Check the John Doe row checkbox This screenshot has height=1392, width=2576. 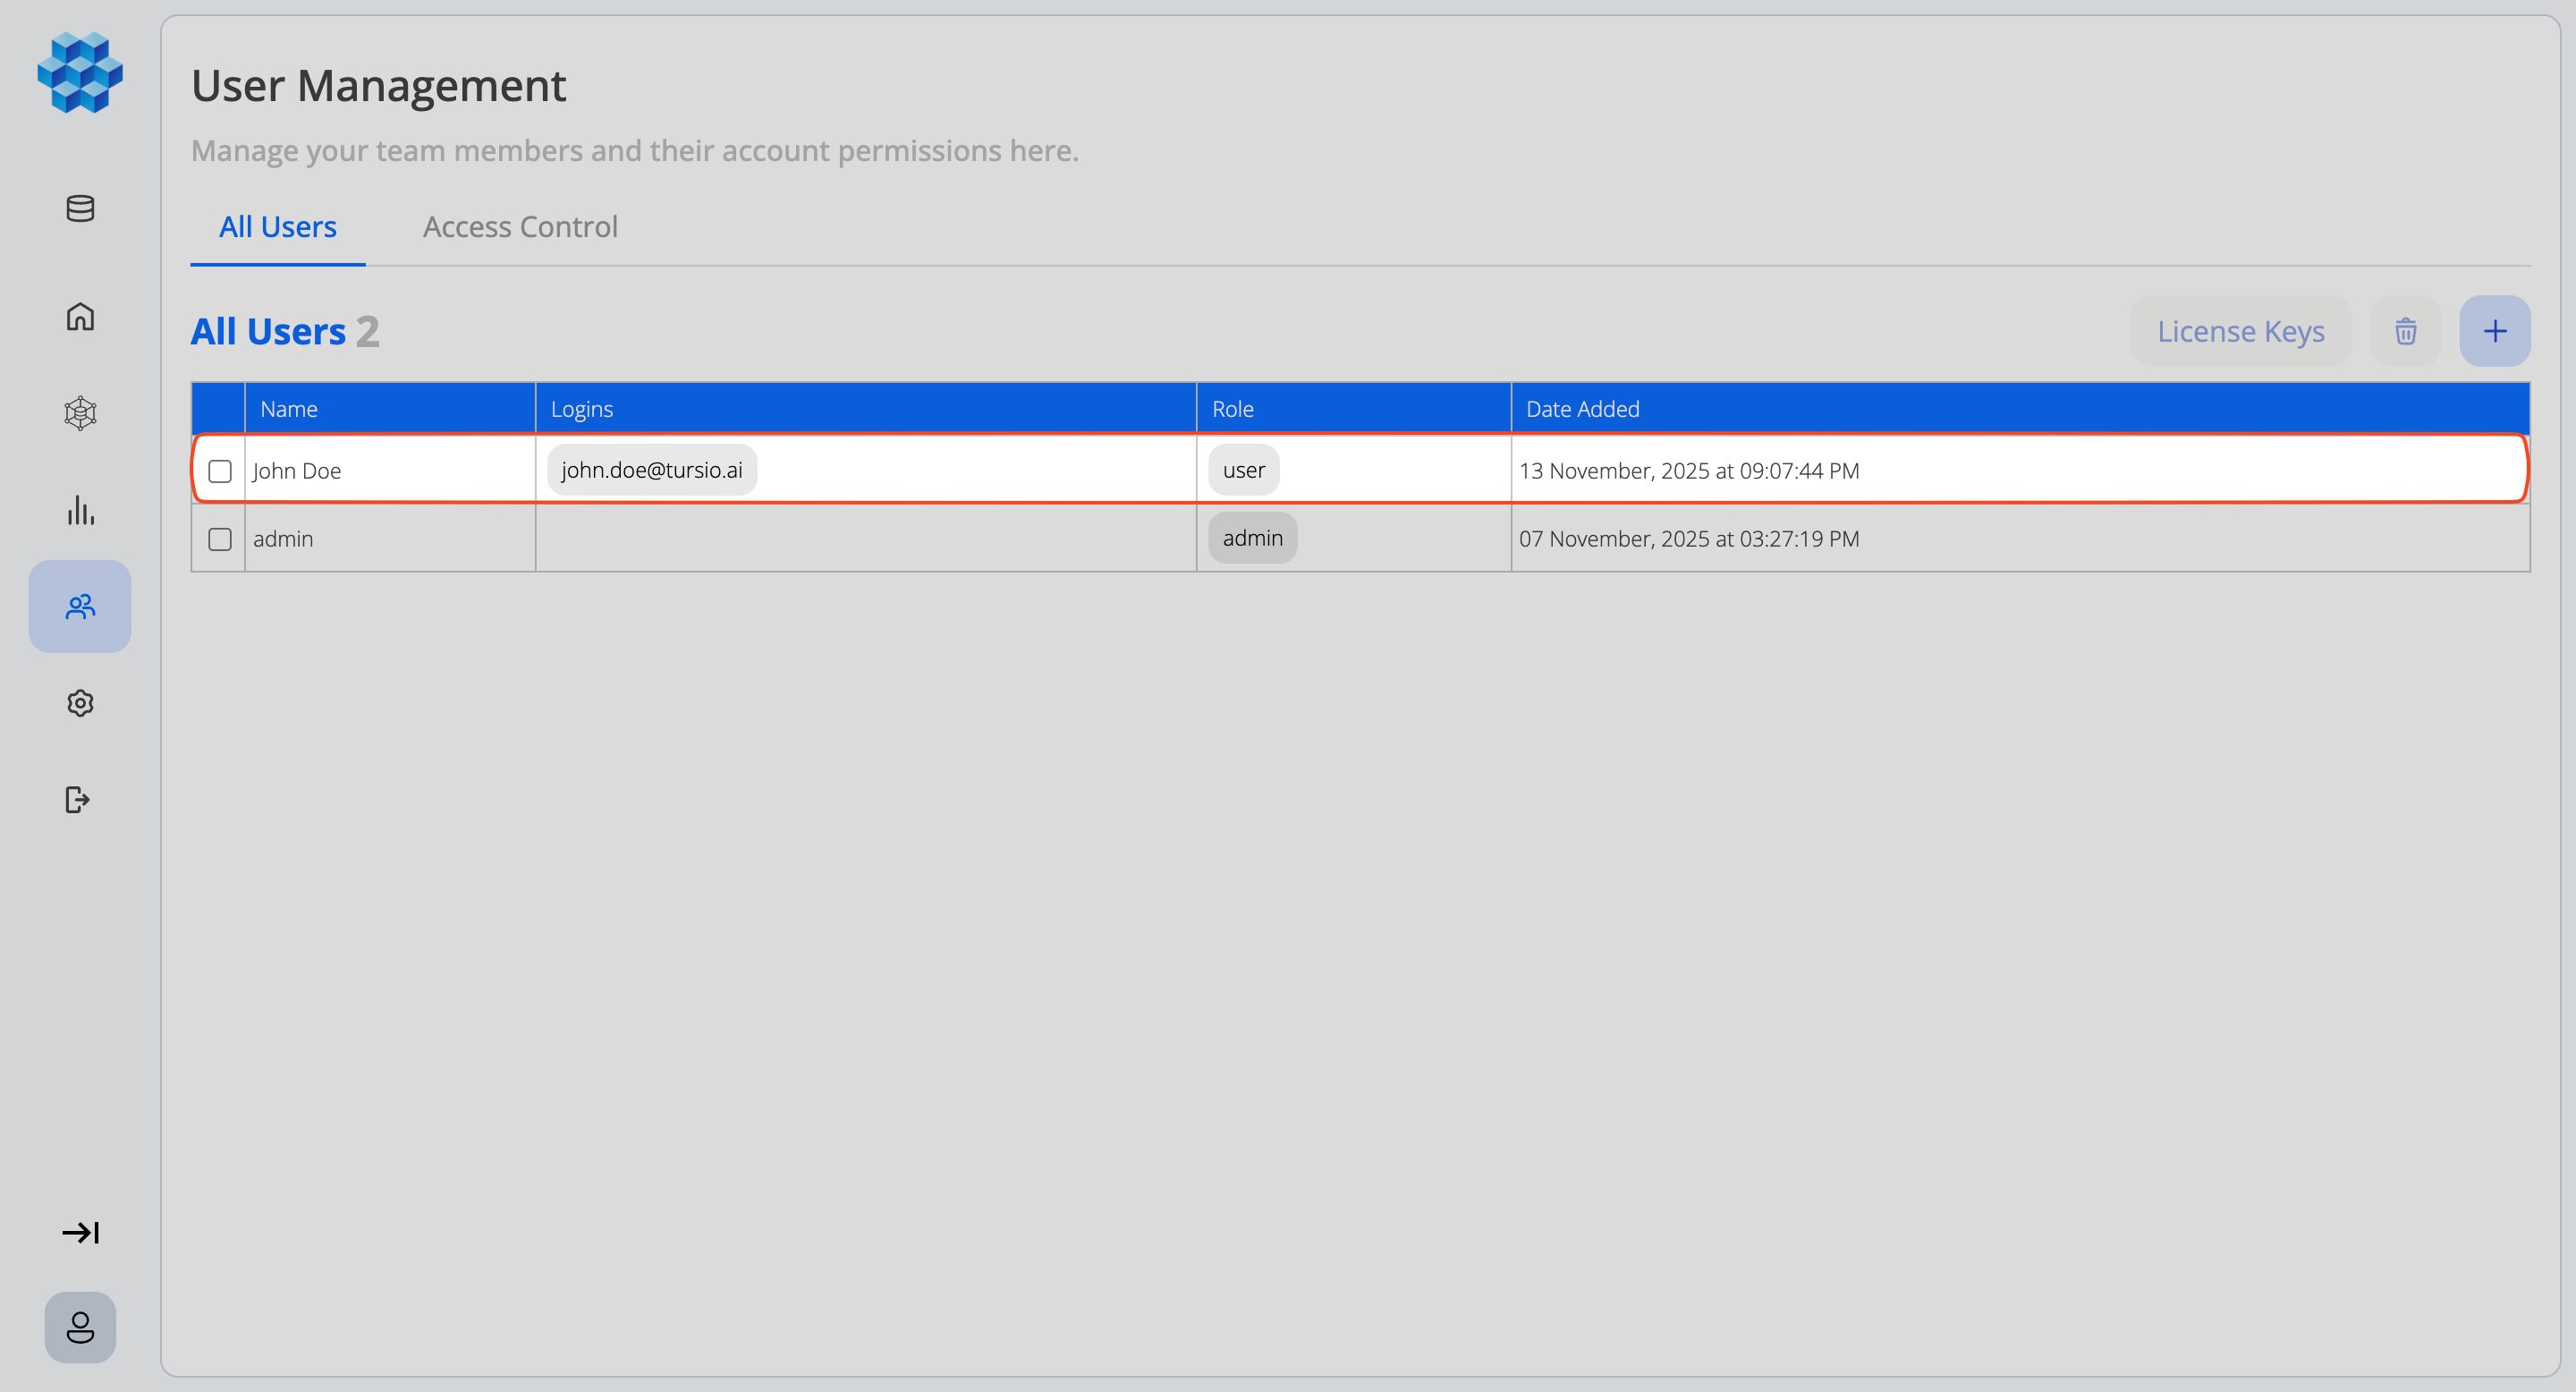click(x=220, y=471)
